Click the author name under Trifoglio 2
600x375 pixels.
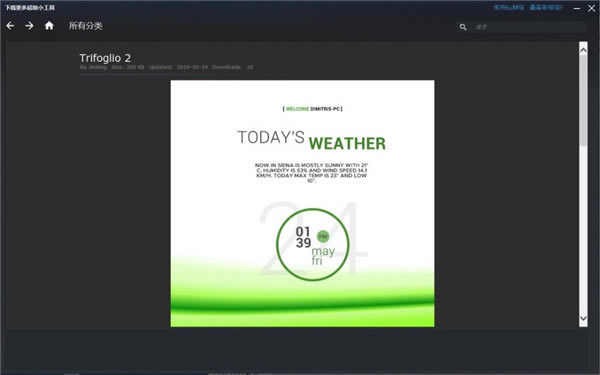click(98, 67)
